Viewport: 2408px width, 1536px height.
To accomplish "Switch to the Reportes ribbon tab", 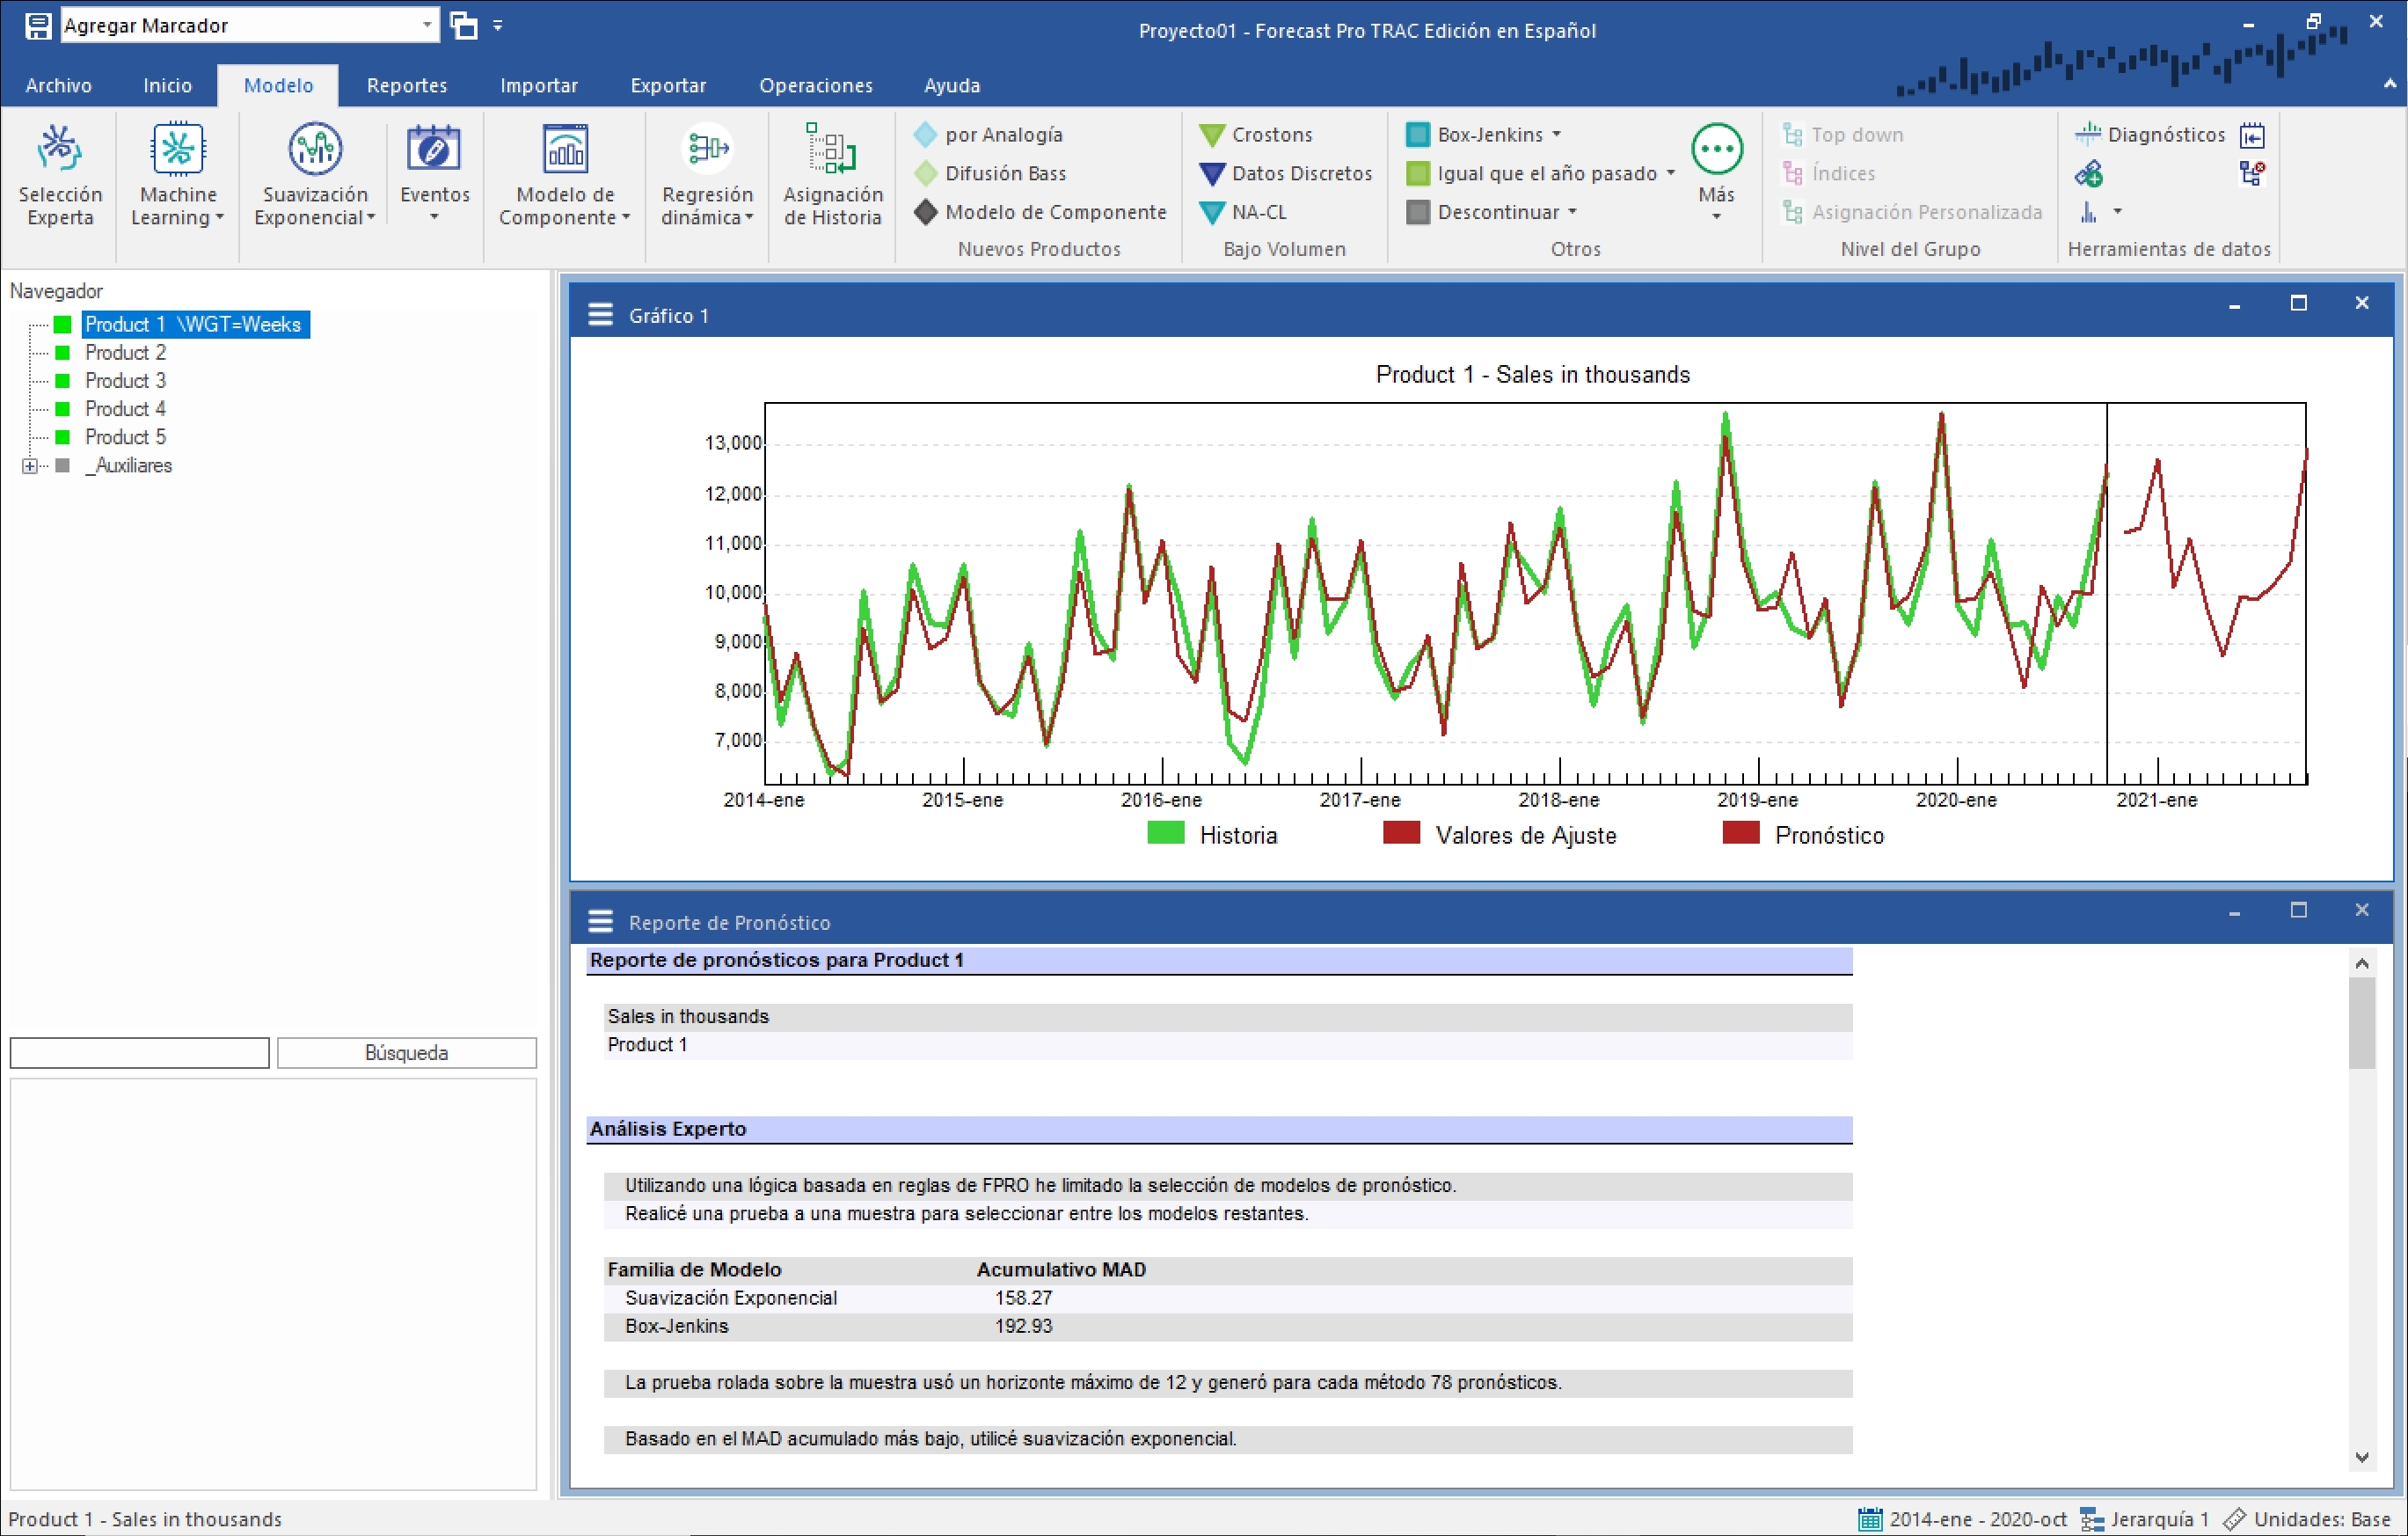I will coord(406,85).
